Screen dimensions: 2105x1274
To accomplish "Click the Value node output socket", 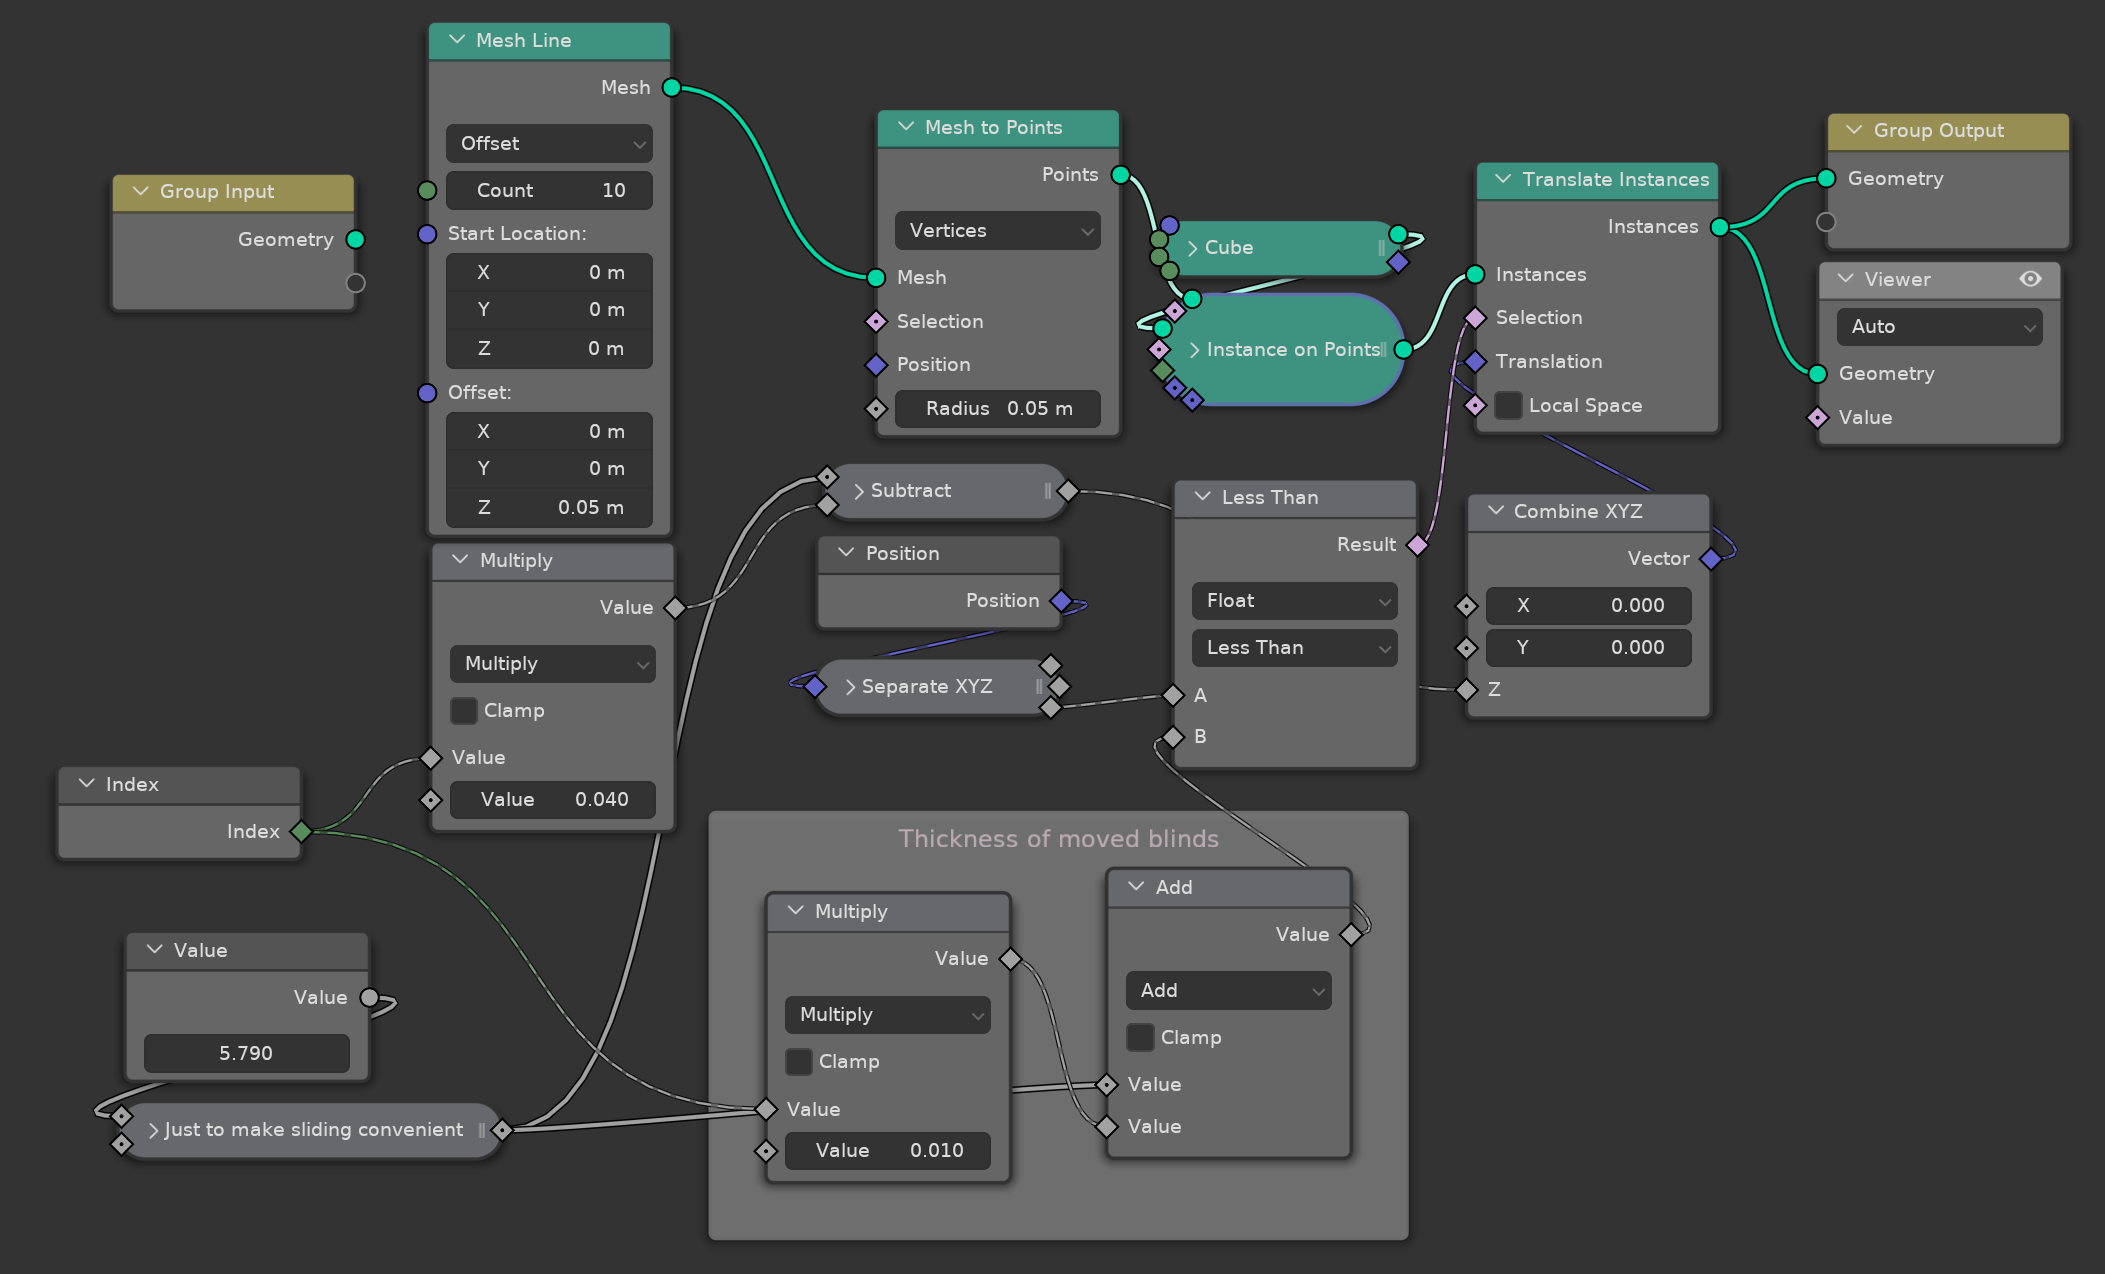I will click(370, 997).
